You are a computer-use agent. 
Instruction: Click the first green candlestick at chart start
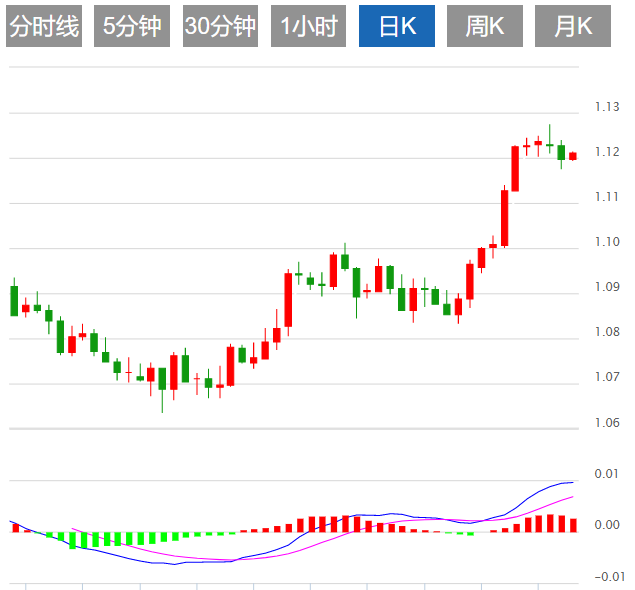tap(14, 301)
